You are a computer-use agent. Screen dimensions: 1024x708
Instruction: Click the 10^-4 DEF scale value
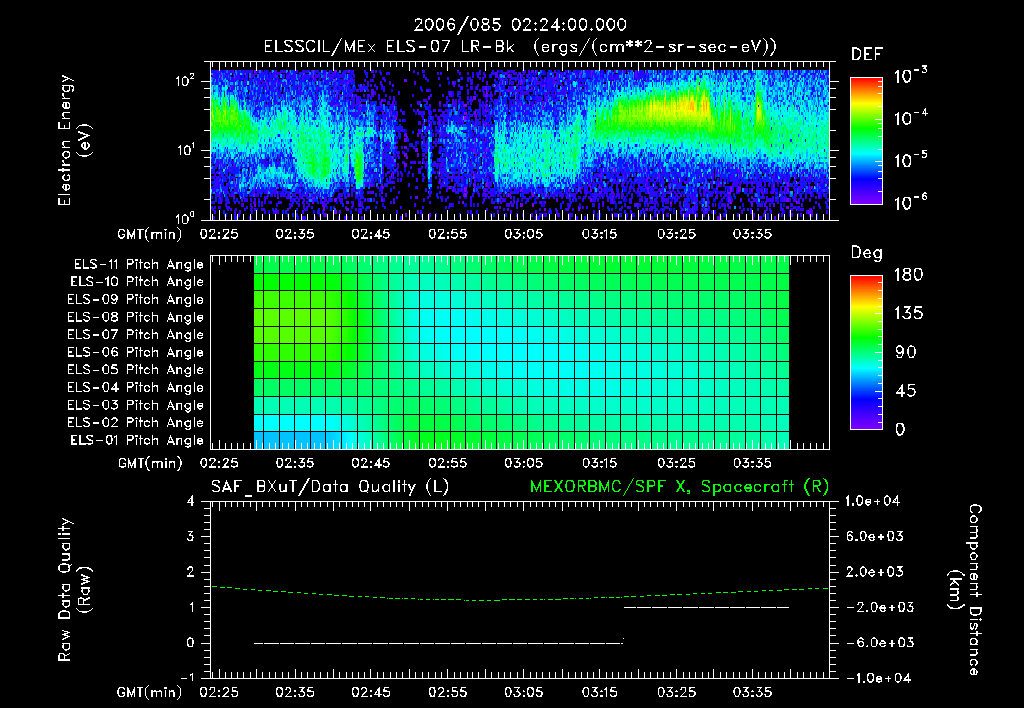(x=910, y=118)
